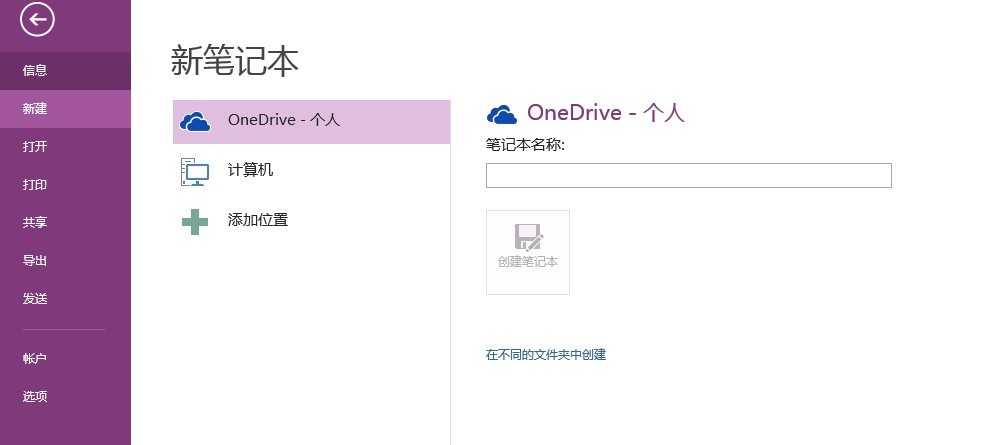Click the 计算机 computer icon
Viewport: 996px width, 445px height.
(x=195, y=172)
